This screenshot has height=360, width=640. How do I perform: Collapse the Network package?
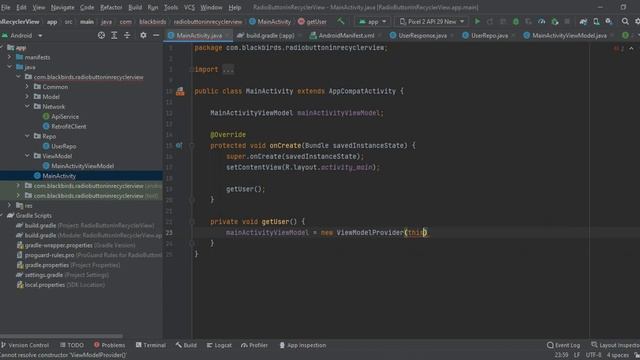(27, 107)
